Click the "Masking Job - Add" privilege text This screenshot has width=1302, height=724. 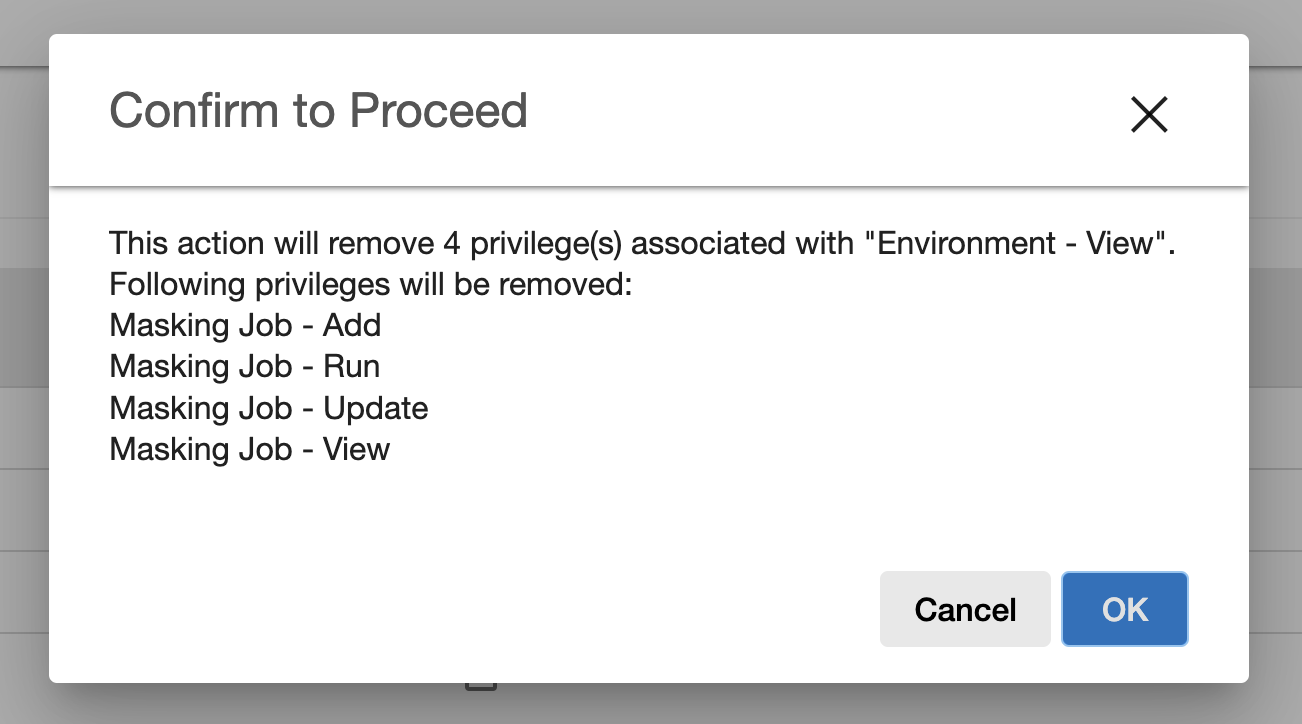pyautogui.click(x=245, y=326)
